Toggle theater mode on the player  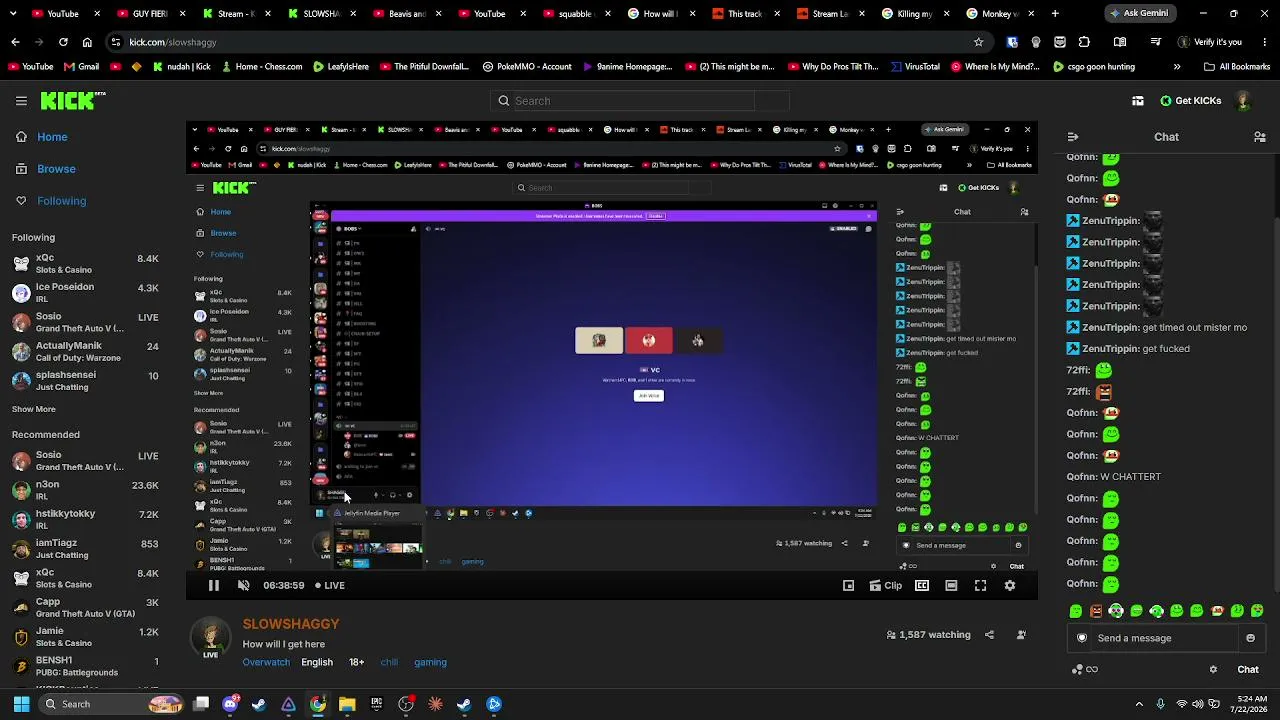pos(951,586)
